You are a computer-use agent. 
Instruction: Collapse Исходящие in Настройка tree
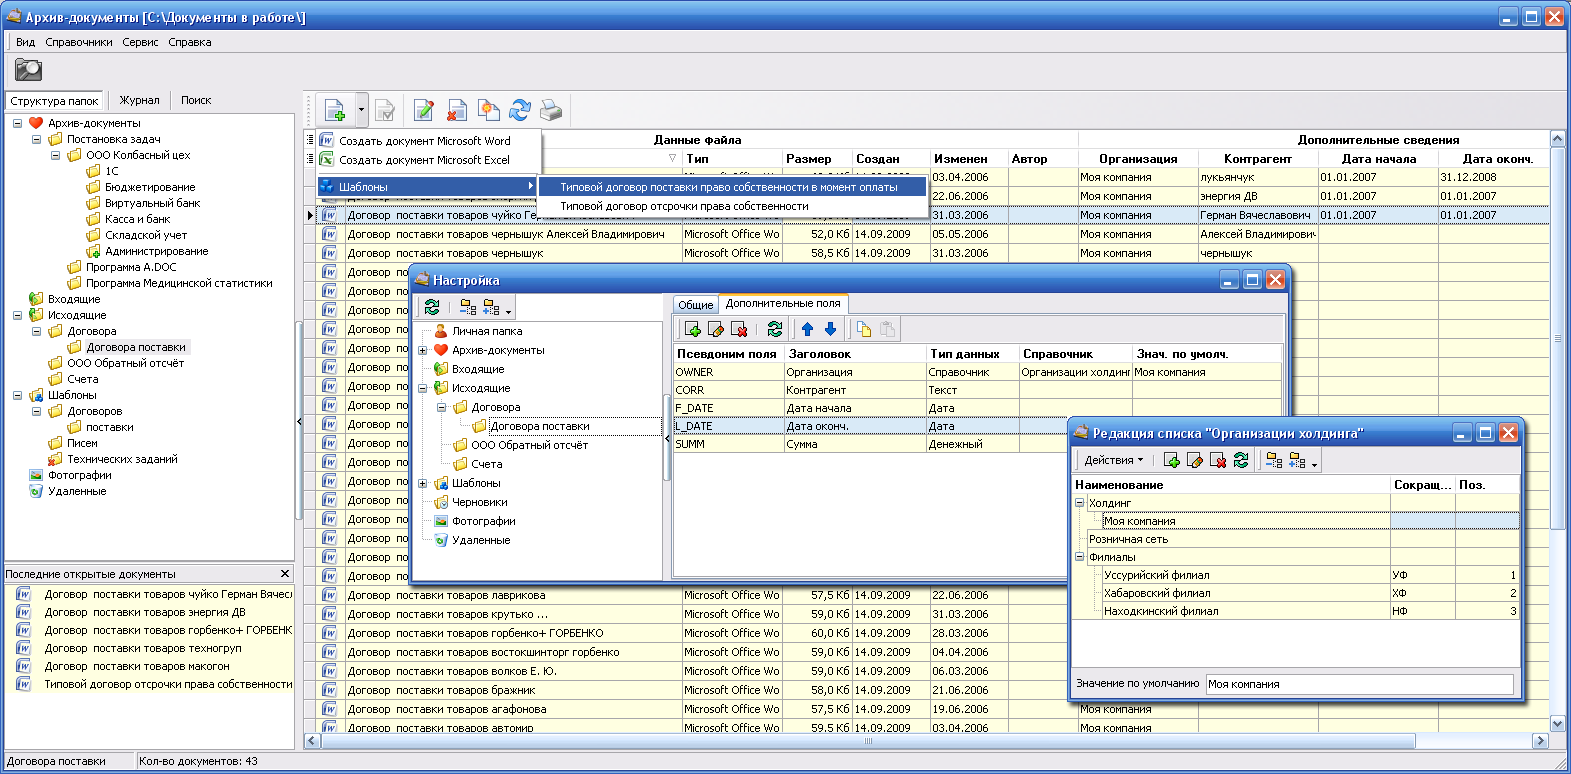pos(423,388)
